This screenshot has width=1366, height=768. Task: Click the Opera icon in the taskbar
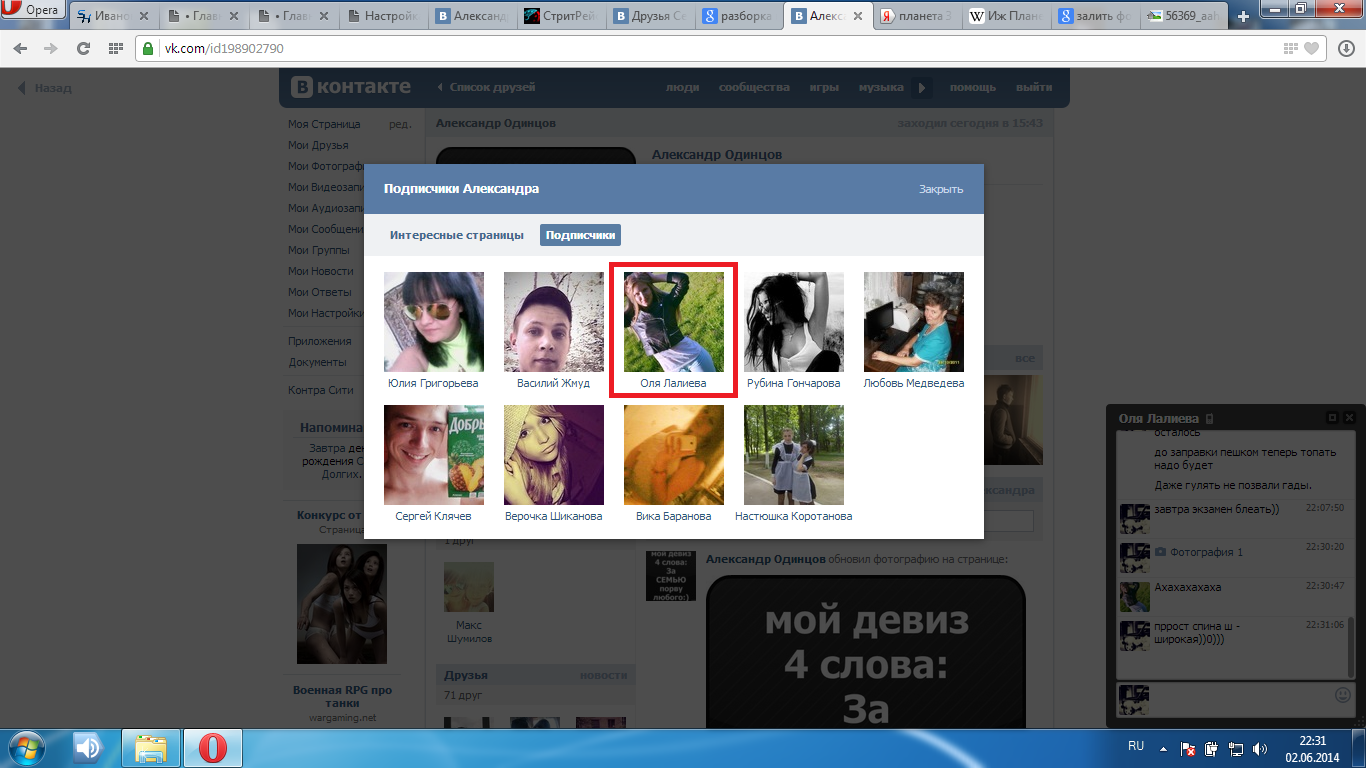(x=212, y=748)
